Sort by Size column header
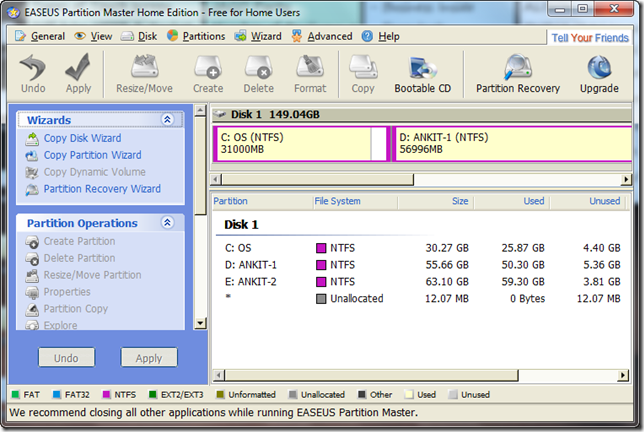 click(436, 201)
